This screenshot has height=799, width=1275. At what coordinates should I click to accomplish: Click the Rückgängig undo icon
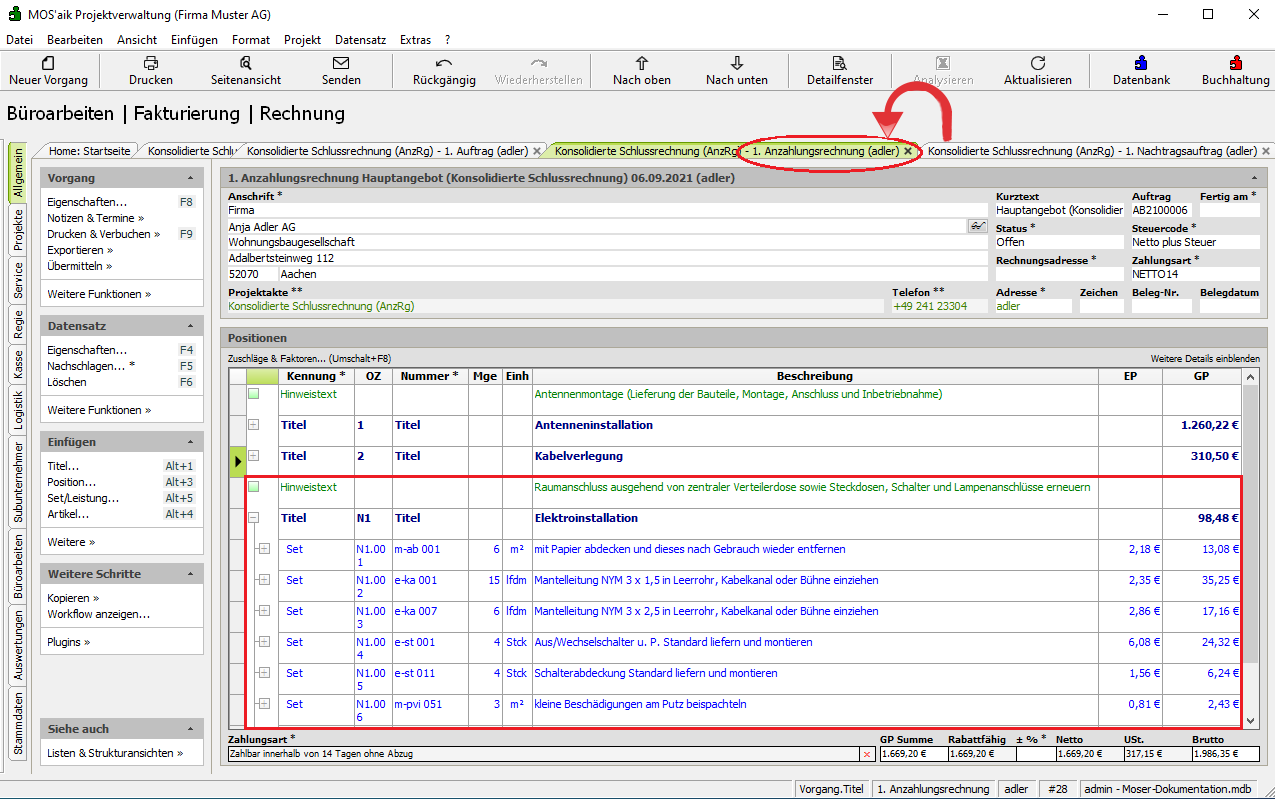[x=444, y=63]
